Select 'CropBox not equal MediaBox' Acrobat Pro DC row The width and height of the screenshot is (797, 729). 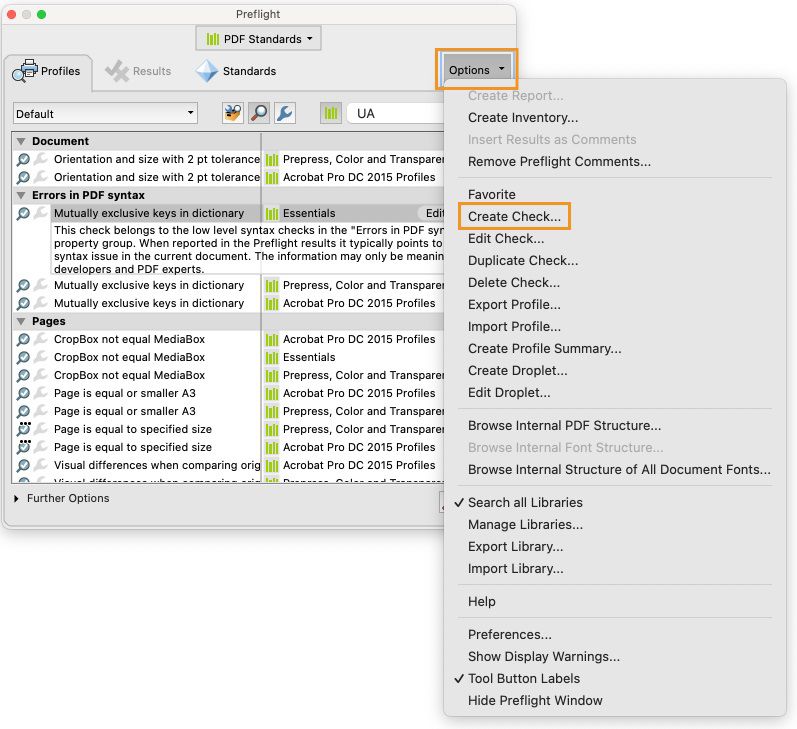coord(228,340)
